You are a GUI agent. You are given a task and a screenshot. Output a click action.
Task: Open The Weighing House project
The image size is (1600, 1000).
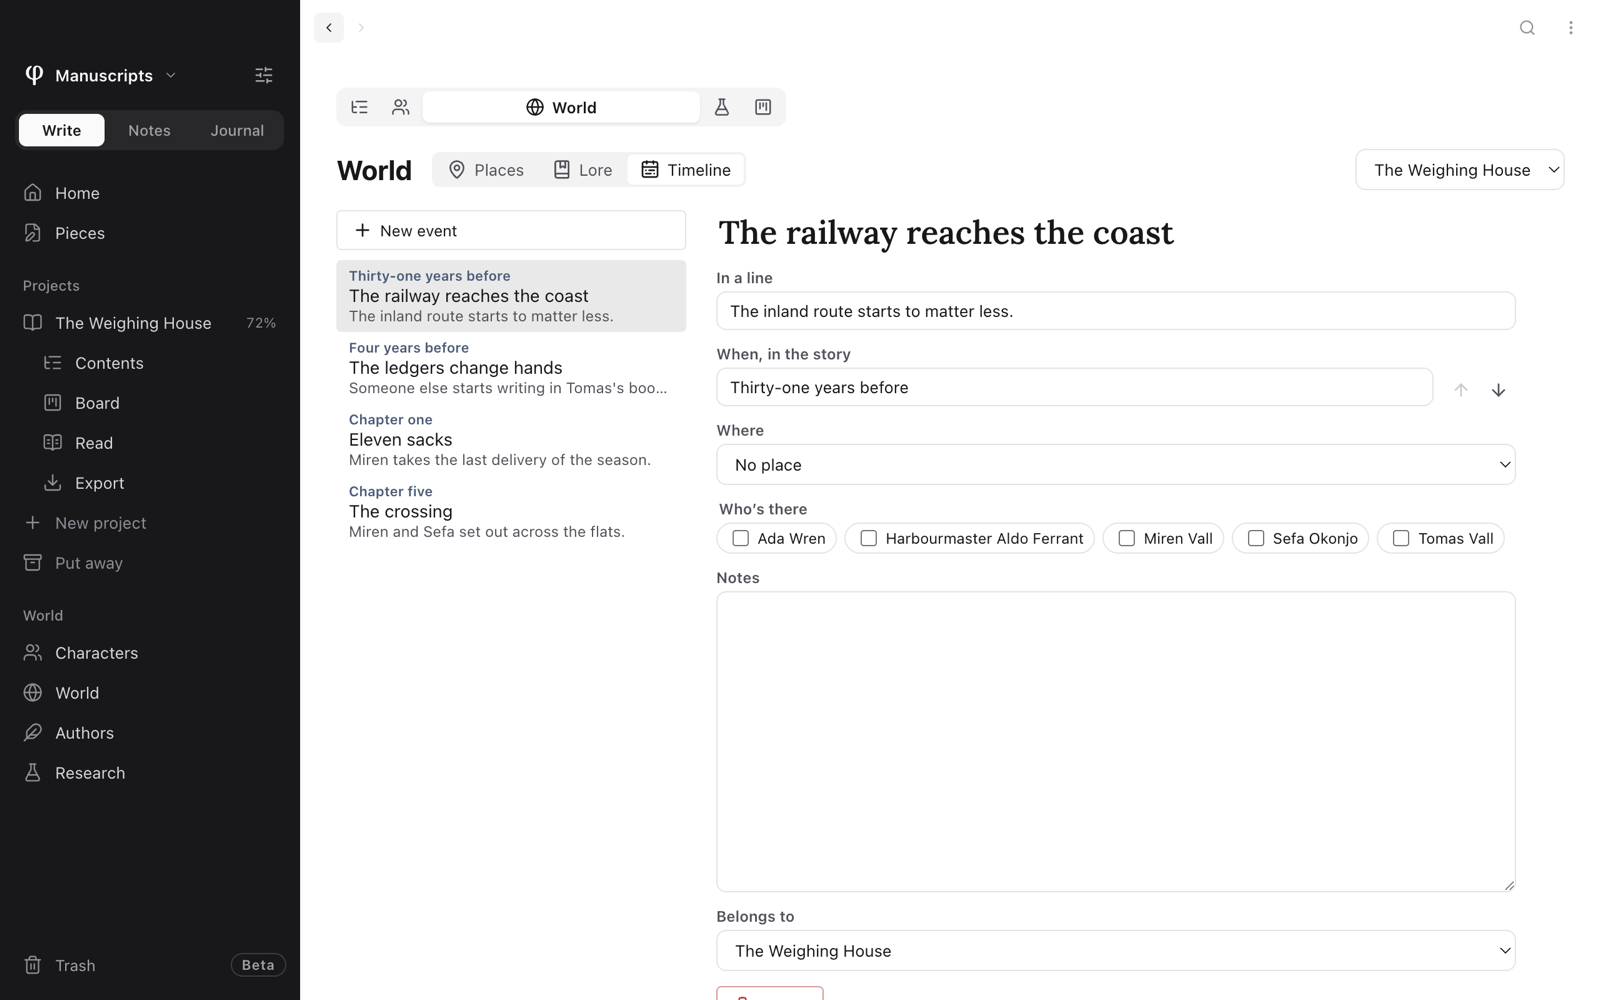(x=150, y=323)
